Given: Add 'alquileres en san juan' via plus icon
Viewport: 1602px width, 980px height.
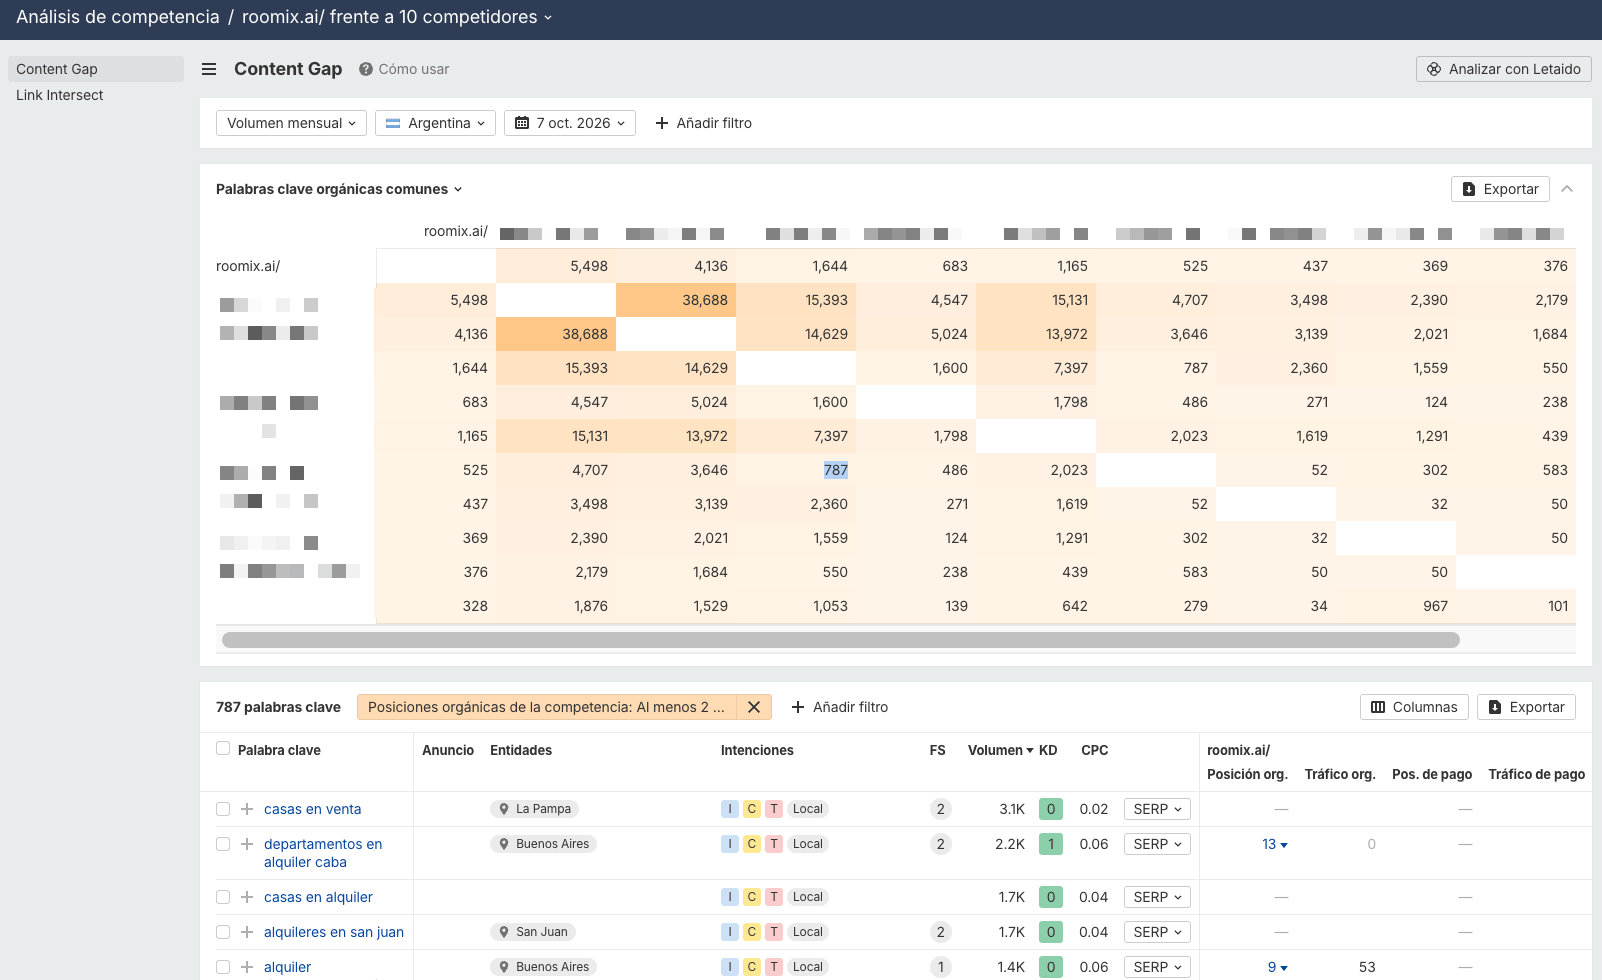Looking at the screenshot, I should [x=247, y=932].
